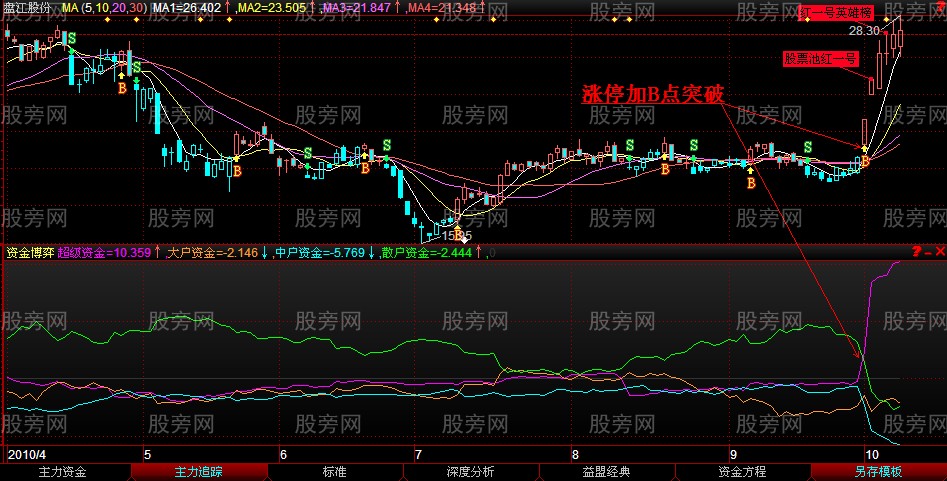
Task: Select month 8 on the time axis
Action: pyautogui.click(x=575, y=454)
